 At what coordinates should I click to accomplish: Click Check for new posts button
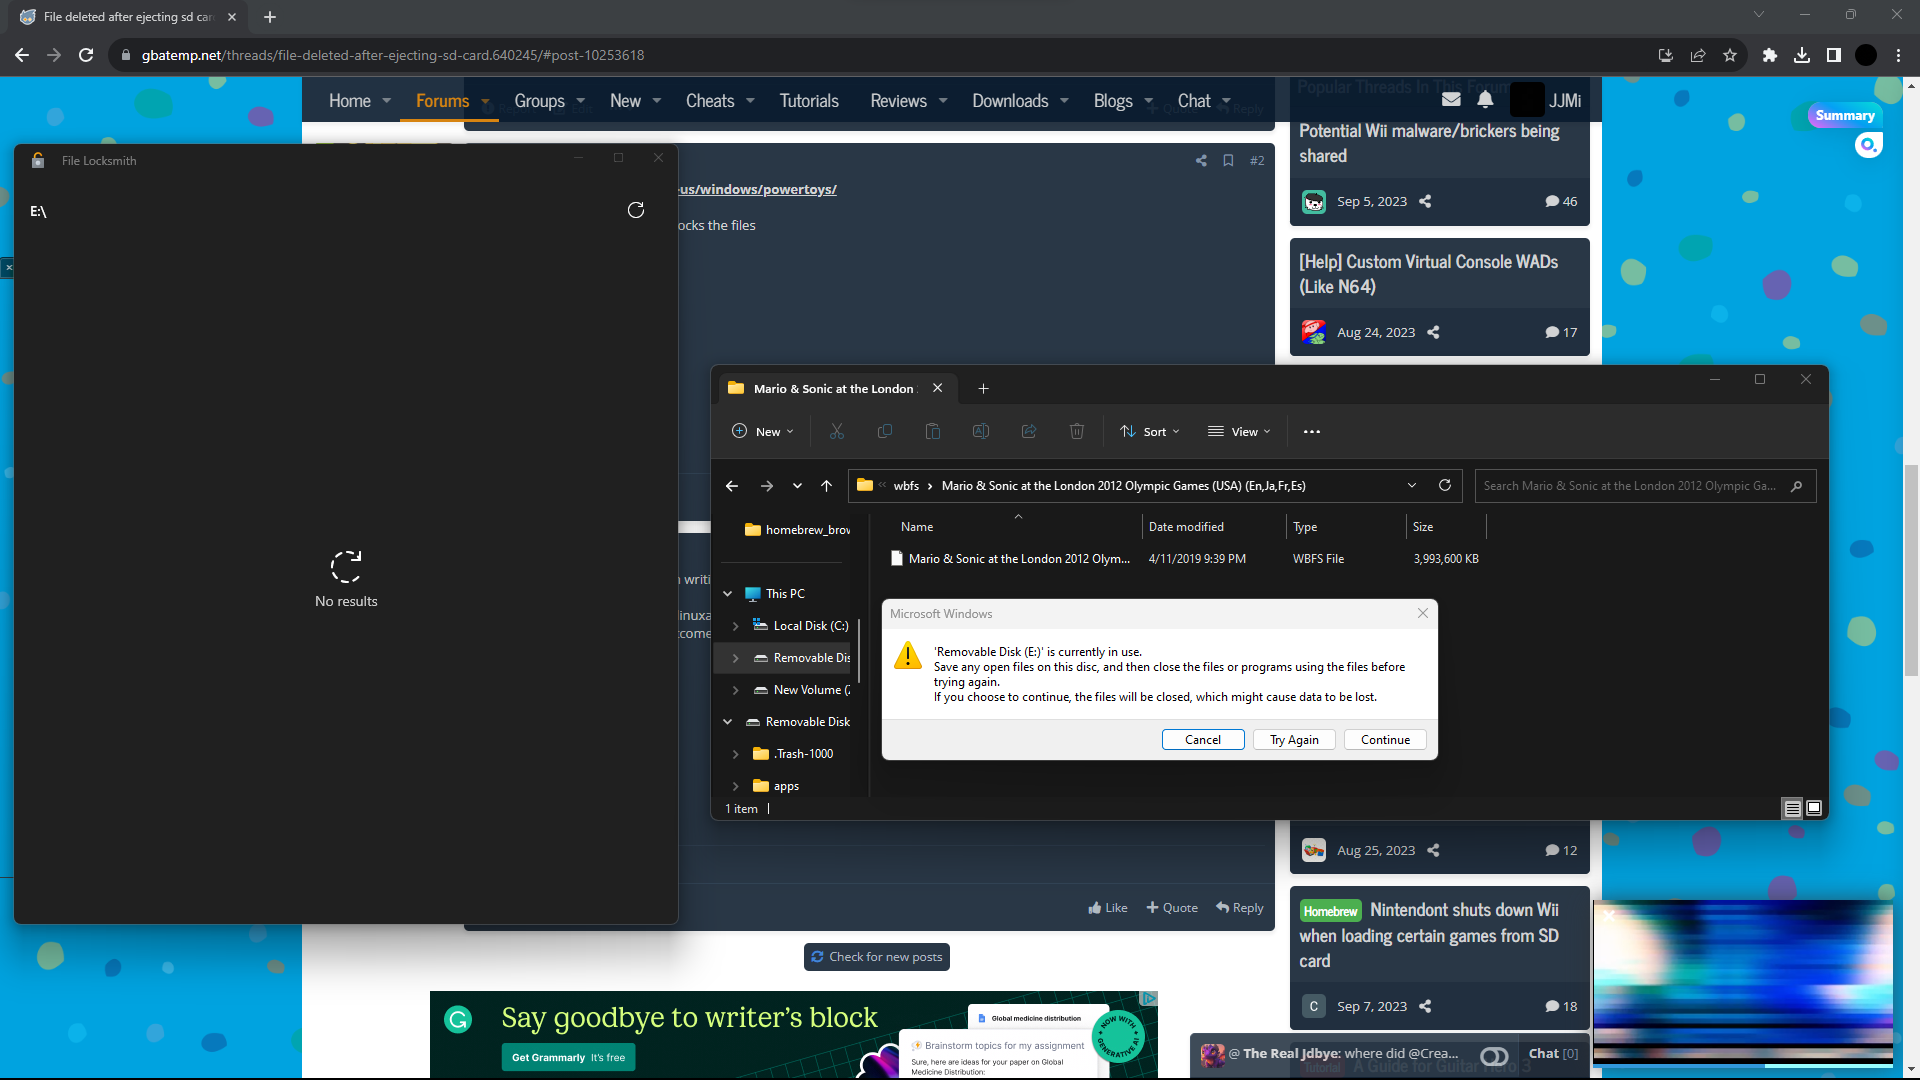coord(877,957)
